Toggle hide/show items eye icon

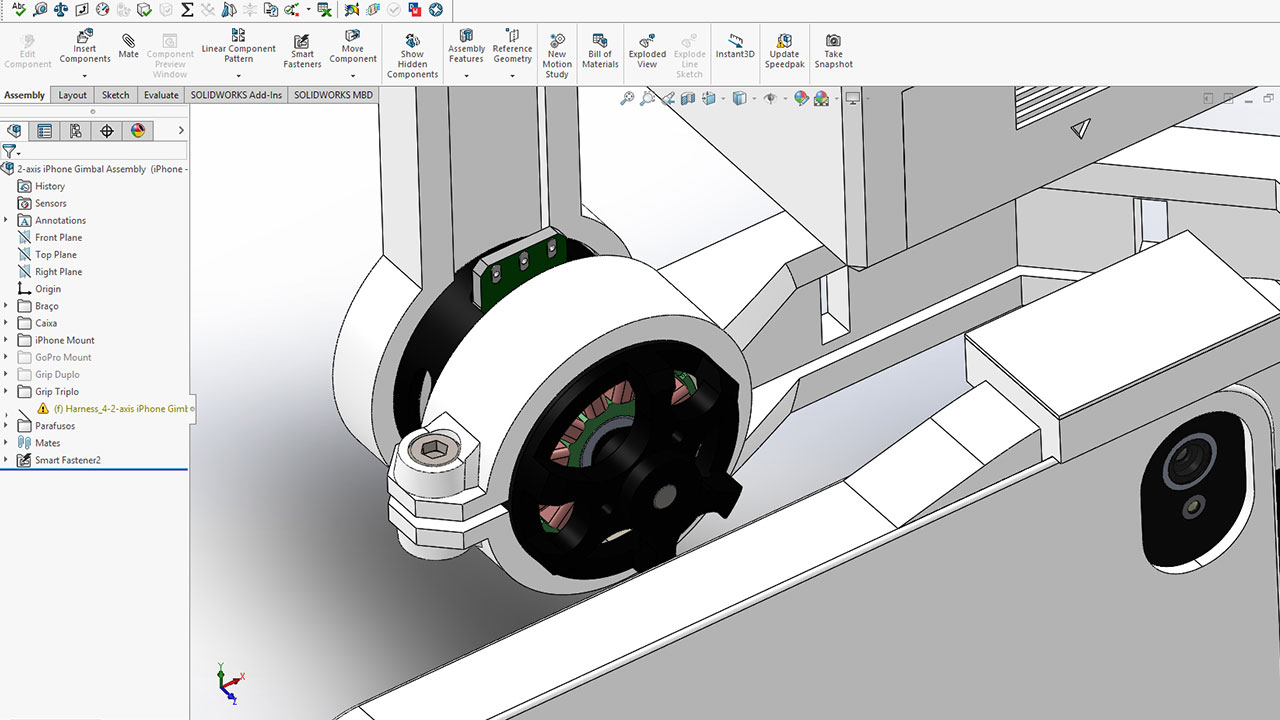coord(769,98)
